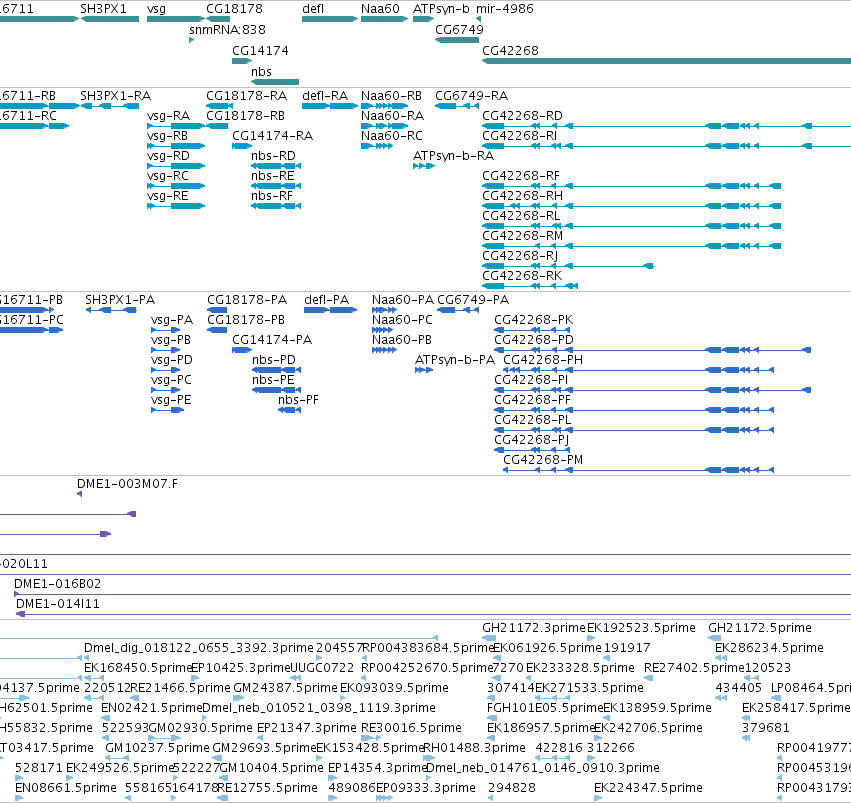Select the CG42268-RD transcript label
The image size is (851, 803).
pos(523,116)
